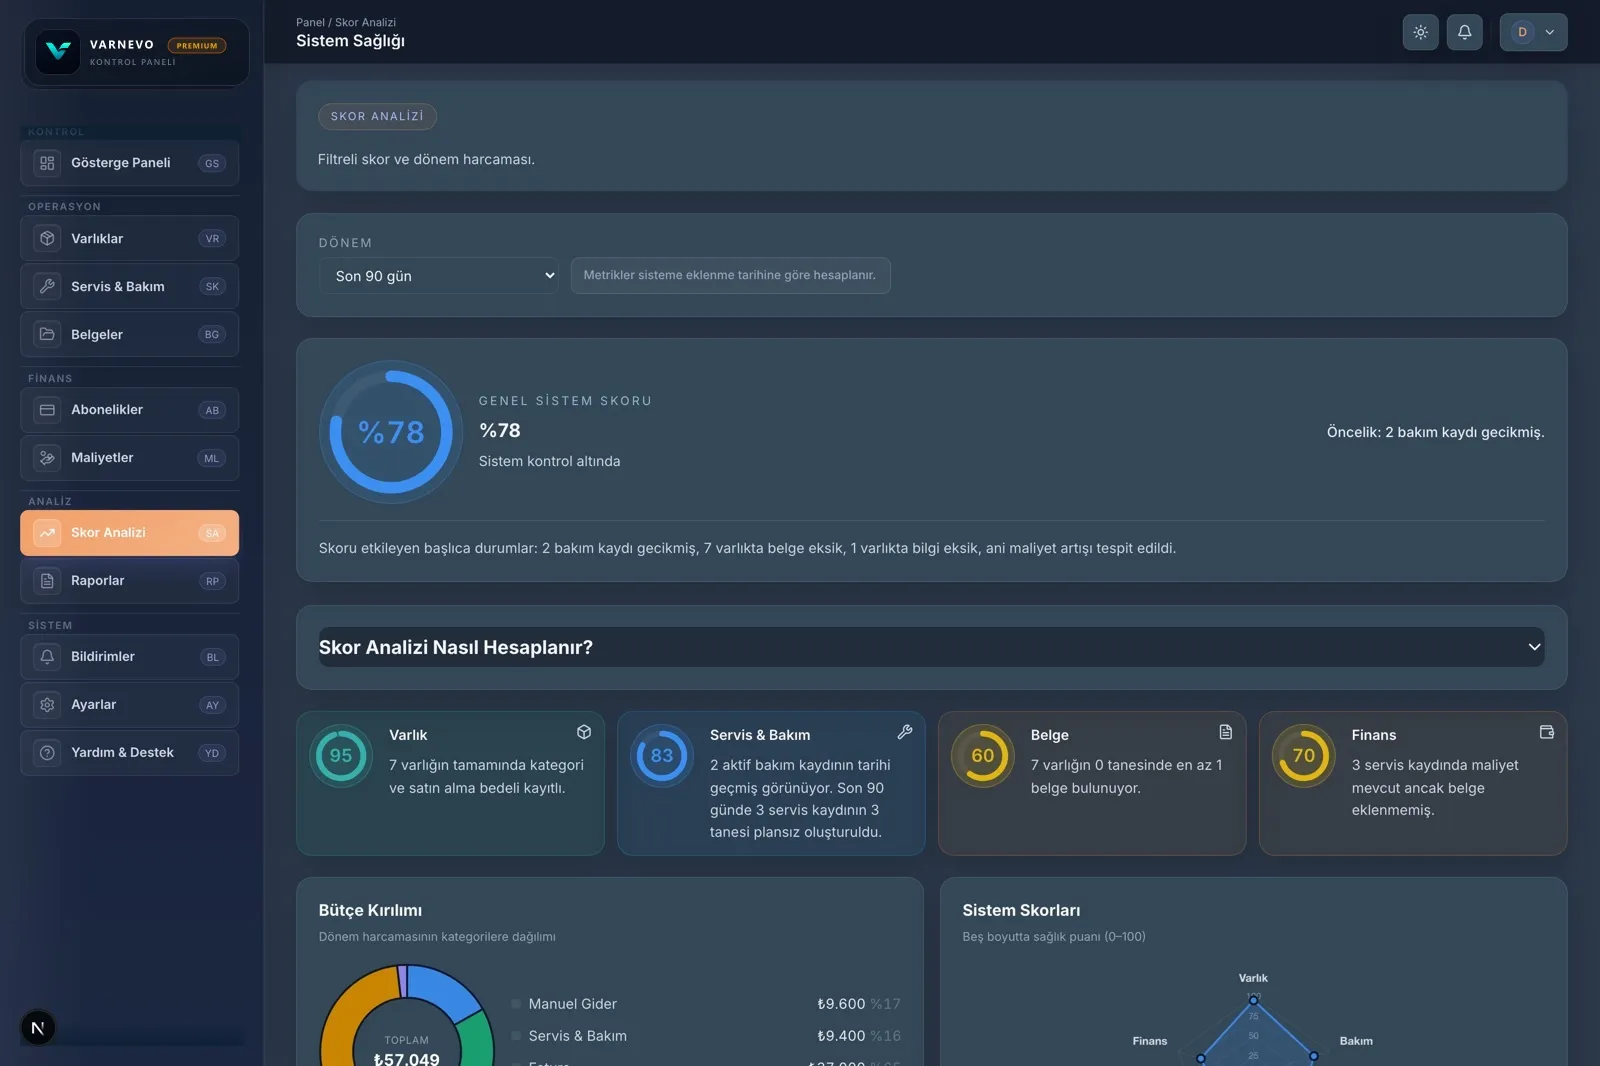This screenshot has height=1066, width=1600.
Task: Click the Ayarlar gear icon in sidebar
Action: point(47,705)
